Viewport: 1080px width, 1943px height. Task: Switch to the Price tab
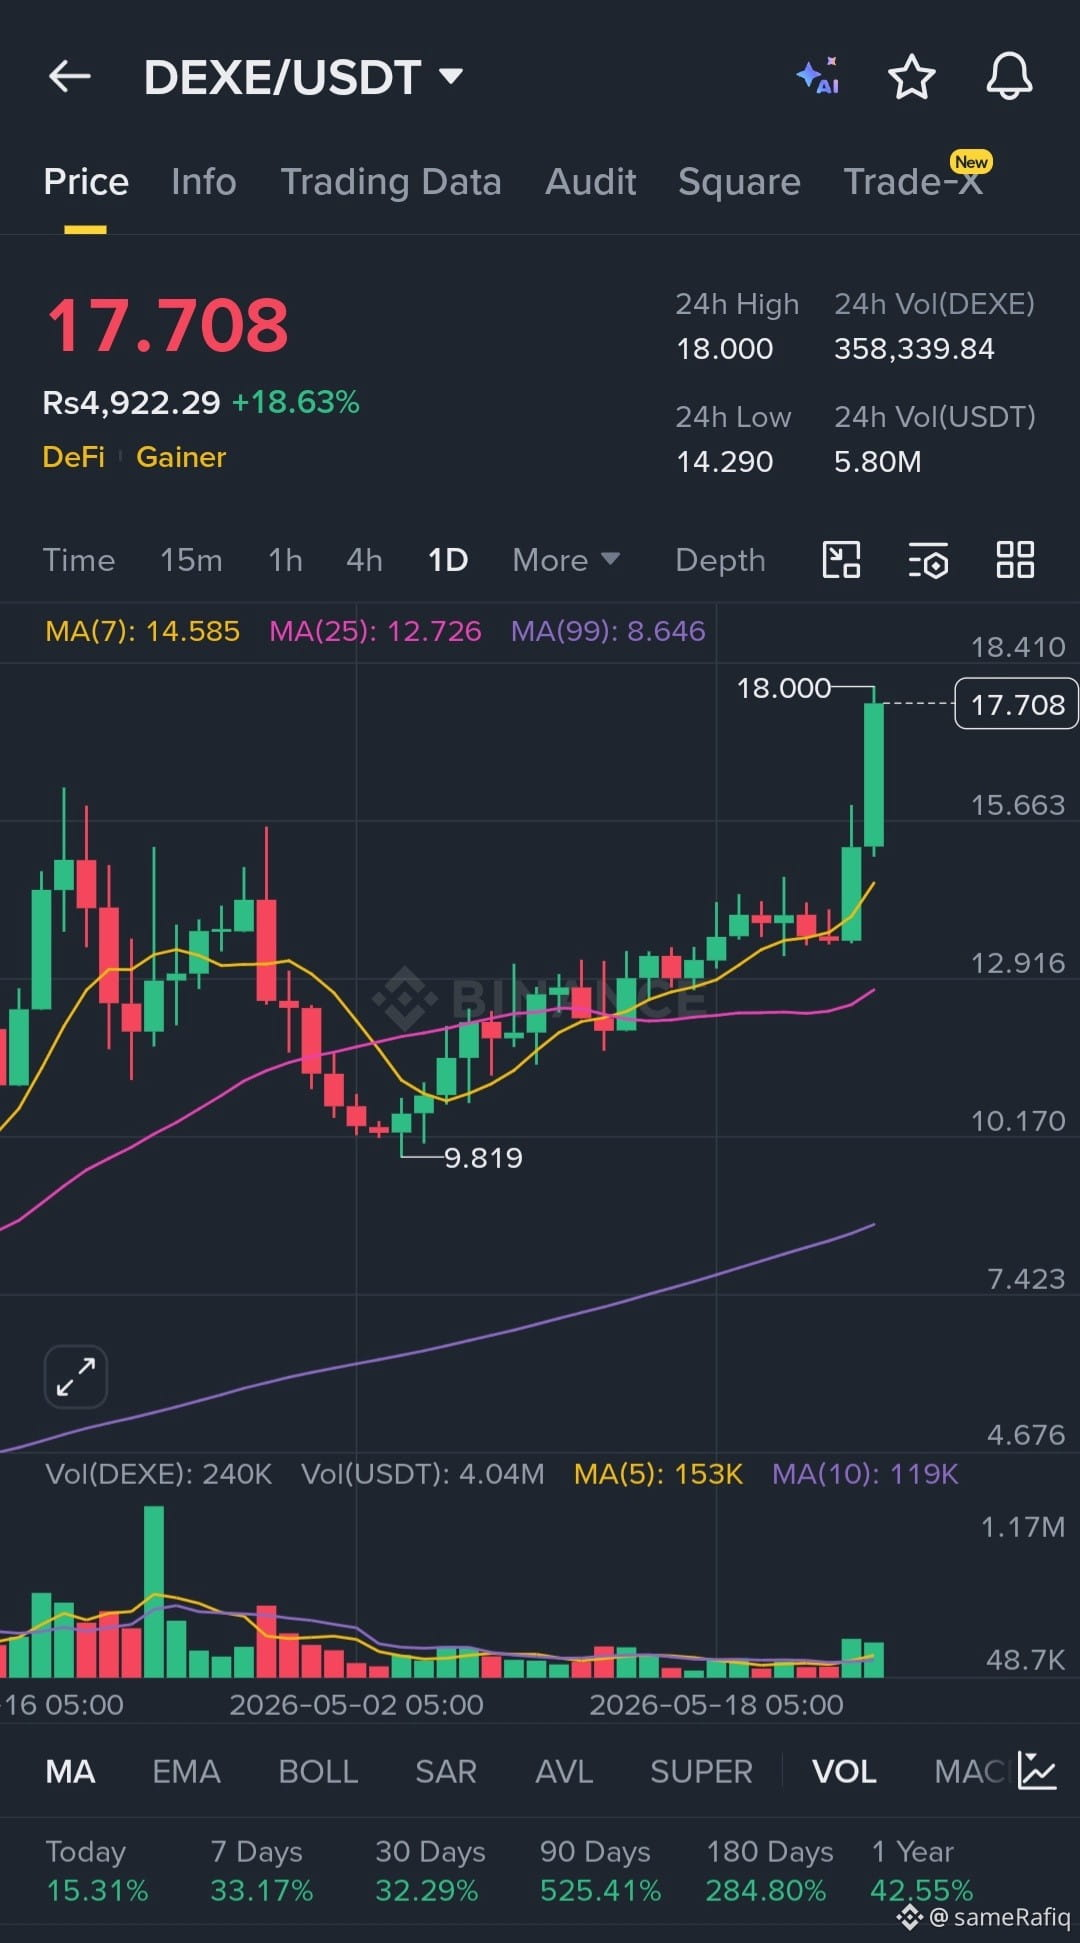[86, 182]
